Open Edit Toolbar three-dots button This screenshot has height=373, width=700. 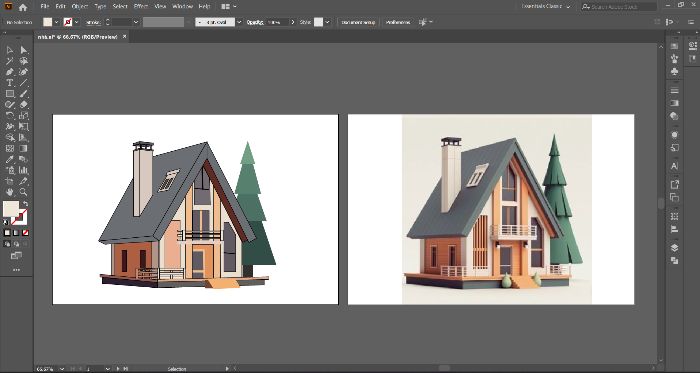17,270
